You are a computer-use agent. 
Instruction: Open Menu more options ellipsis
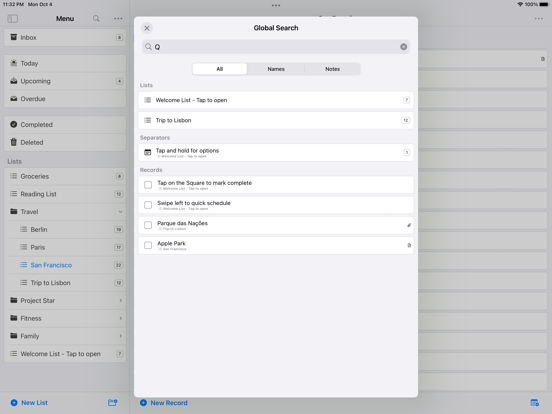pos(118,18)
